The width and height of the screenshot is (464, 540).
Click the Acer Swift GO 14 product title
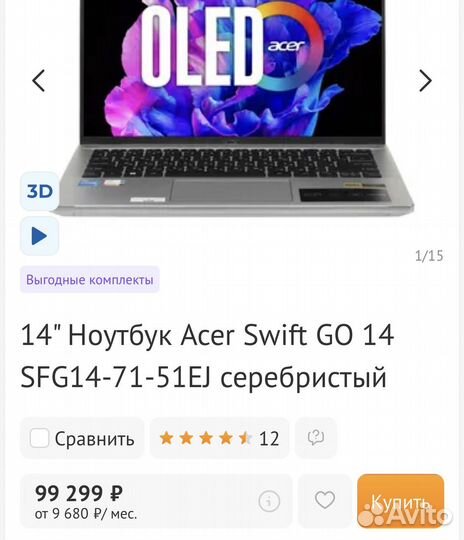(207, 355)
